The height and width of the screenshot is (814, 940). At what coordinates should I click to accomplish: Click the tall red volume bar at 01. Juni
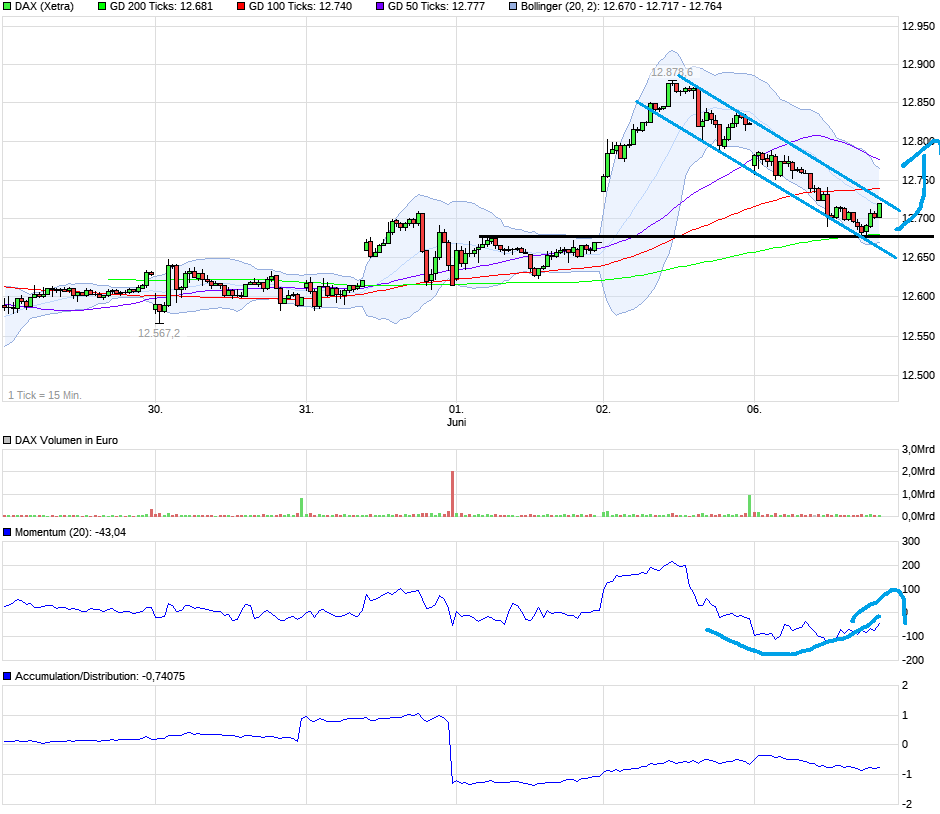pyautogui.click(x=453, y=493)
